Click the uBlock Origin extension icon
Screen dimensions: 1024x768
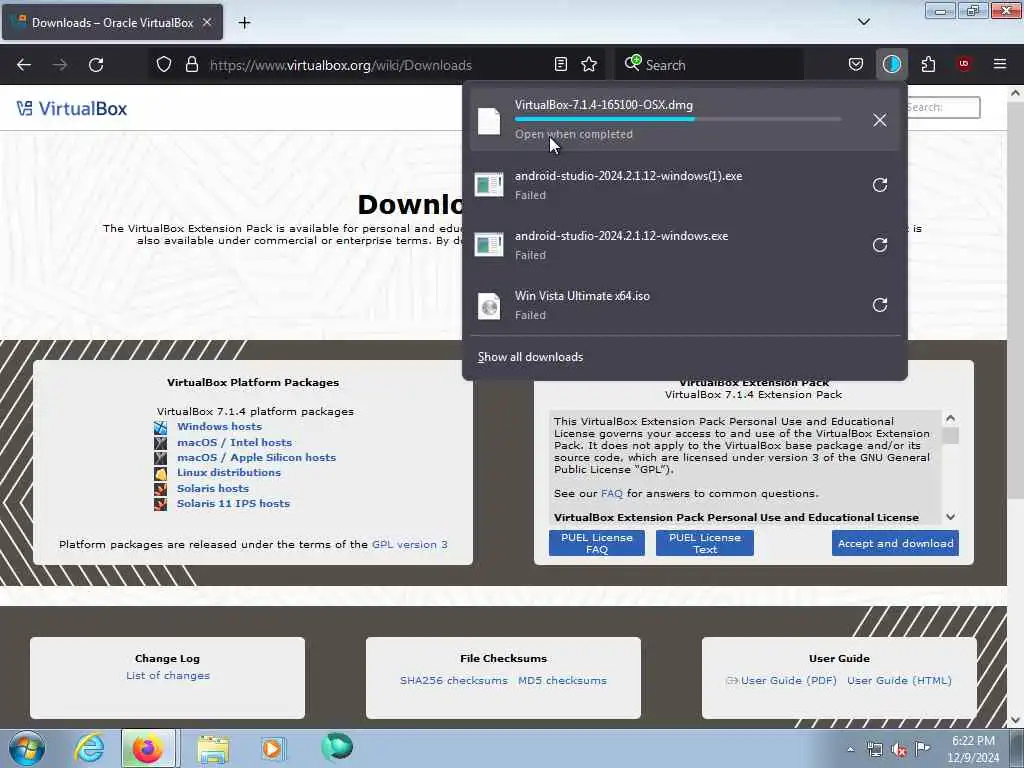pyautogui.click(x=964, y=64)
